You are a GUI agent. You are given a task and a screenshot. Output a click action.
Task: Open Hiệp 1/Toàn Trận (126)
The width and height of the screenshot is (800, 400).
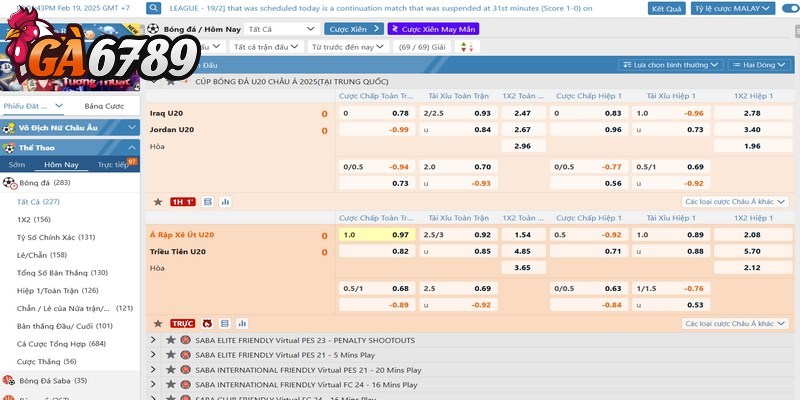pyautogui.click(x=58, y=291)
